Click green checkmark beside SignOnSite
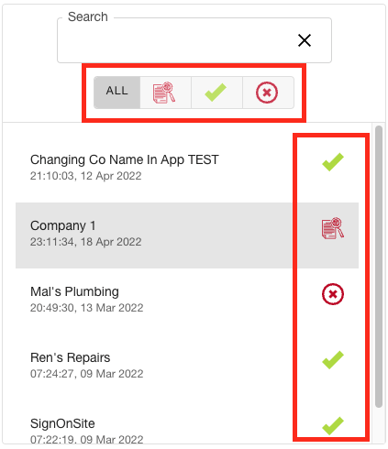The image size is (388, 449). tap(333, 426)
